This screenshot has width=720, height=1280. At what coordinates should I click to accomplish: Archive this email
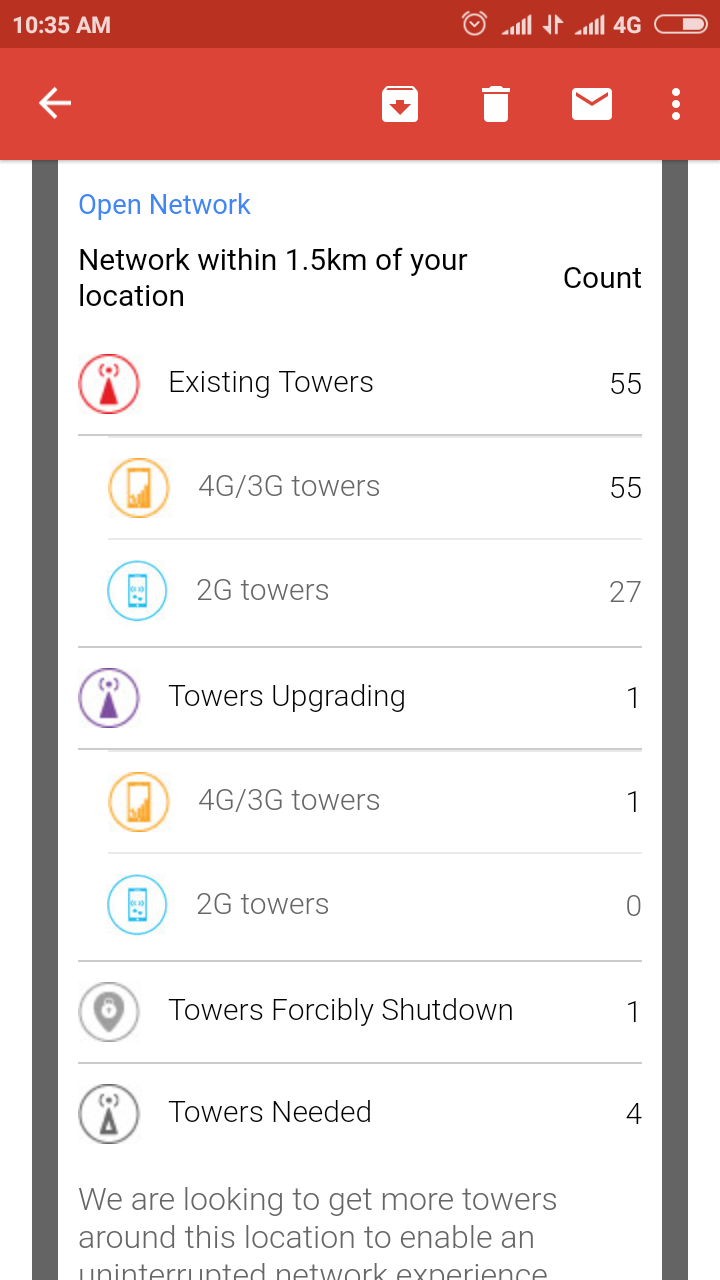[399, 104]
